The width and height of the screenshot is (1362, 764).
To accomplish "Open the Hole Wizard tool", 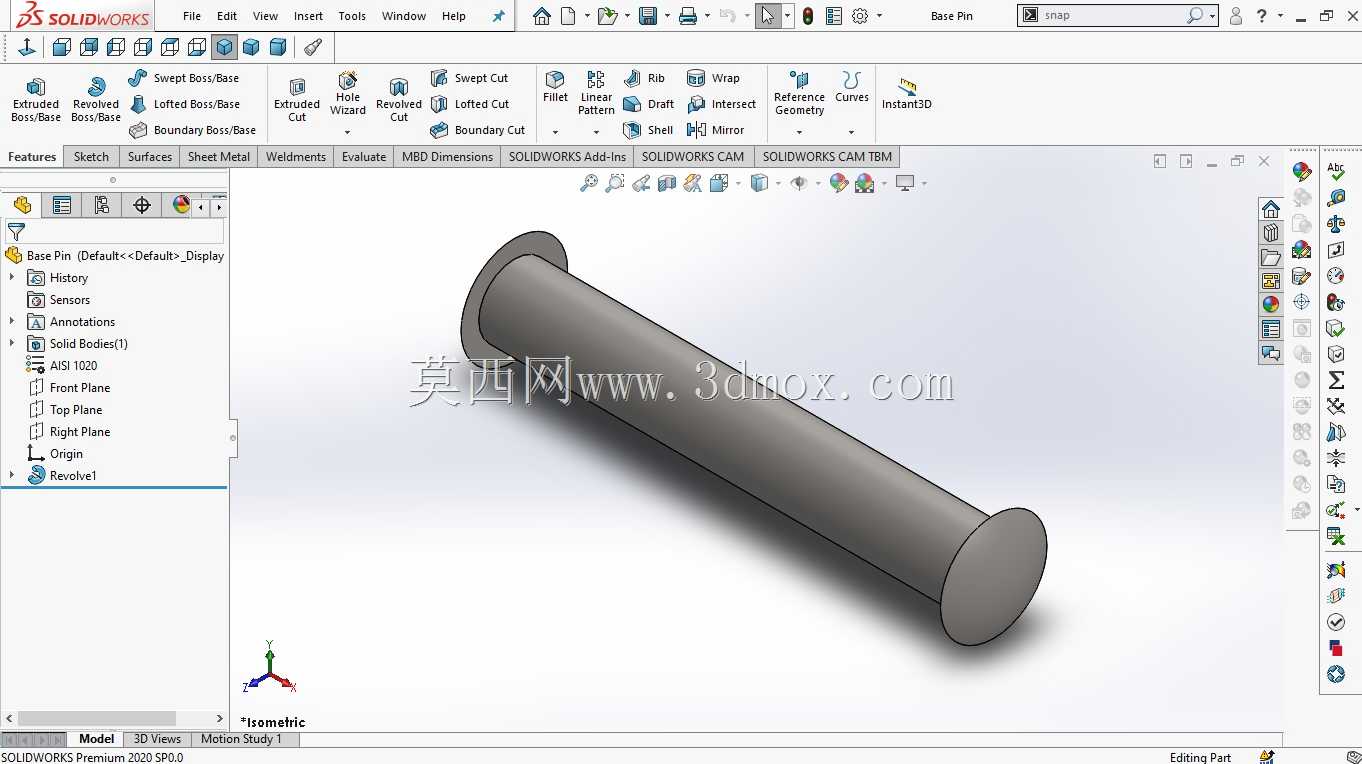I will pos(348,93).
